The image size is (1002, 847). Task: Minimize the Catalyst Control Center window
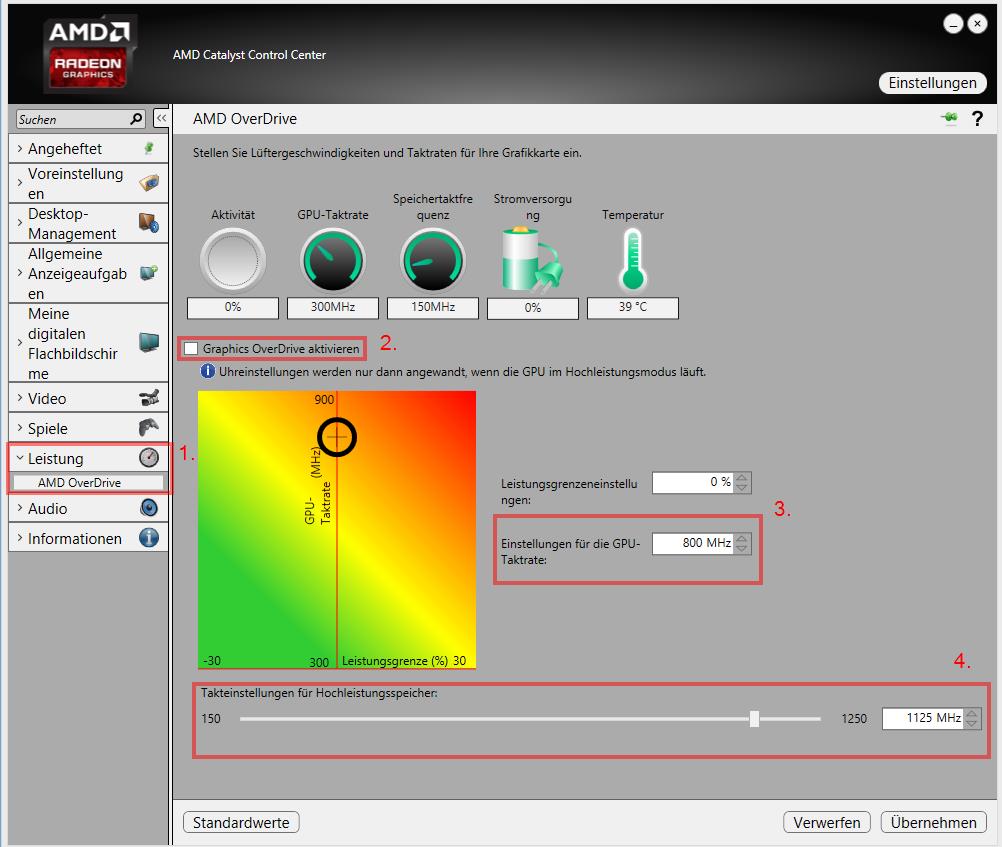coord(953,24)
